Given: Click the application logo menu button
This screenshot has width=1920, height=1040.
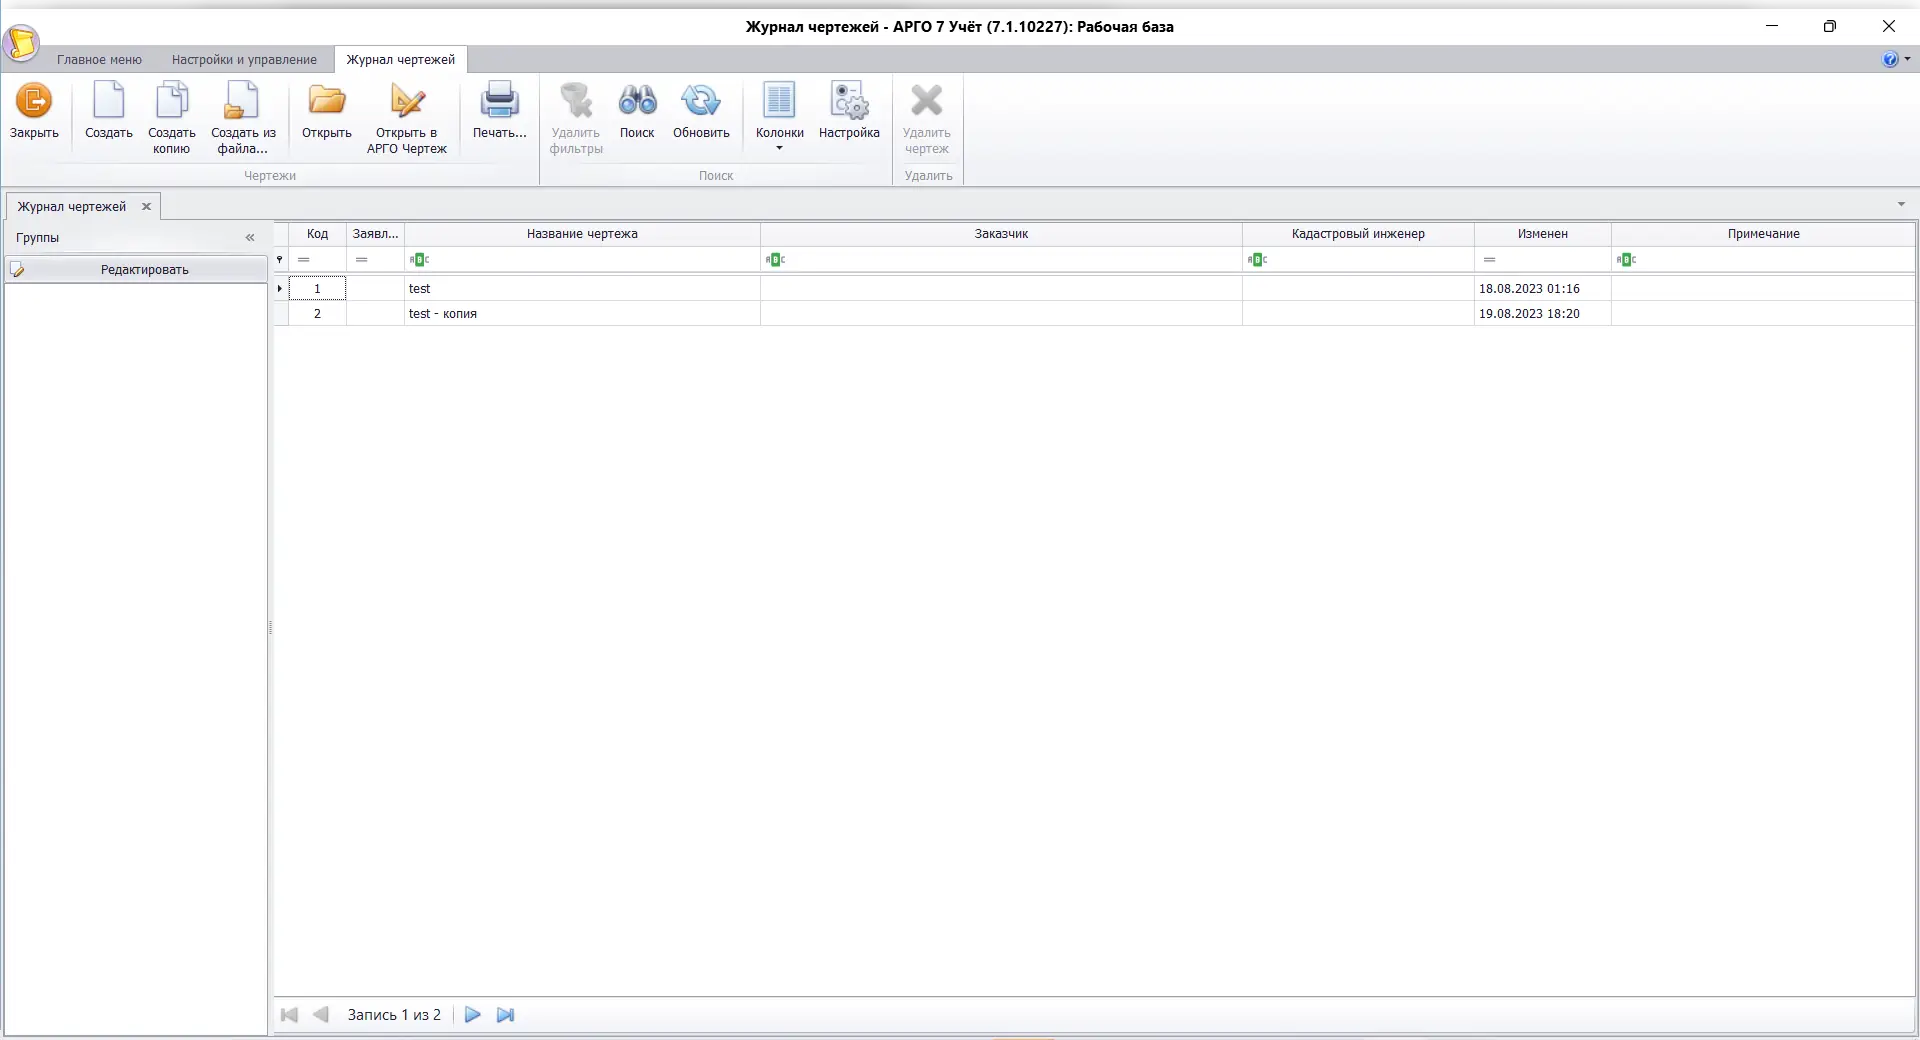Looking at the screenshot, I should click(x=21, y=44).
